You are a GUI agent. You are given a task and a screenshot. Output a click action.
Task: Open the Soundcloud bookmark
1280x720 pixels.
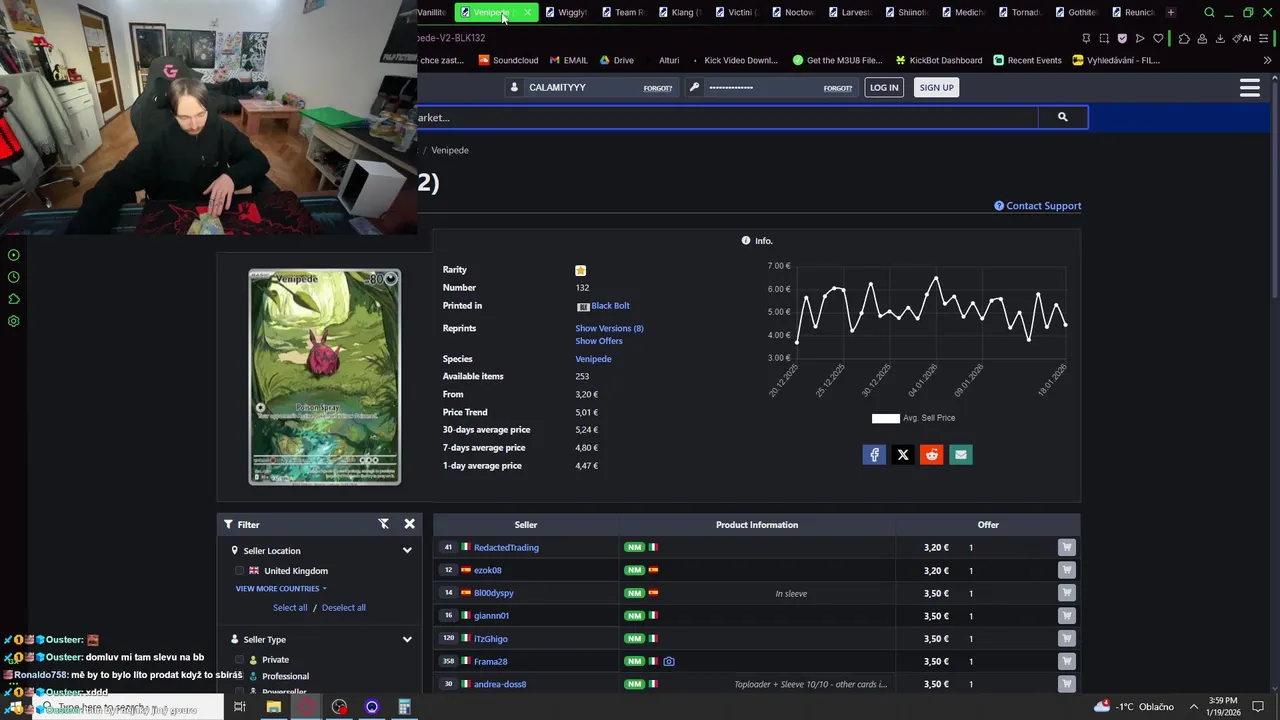tap(508, 60)
